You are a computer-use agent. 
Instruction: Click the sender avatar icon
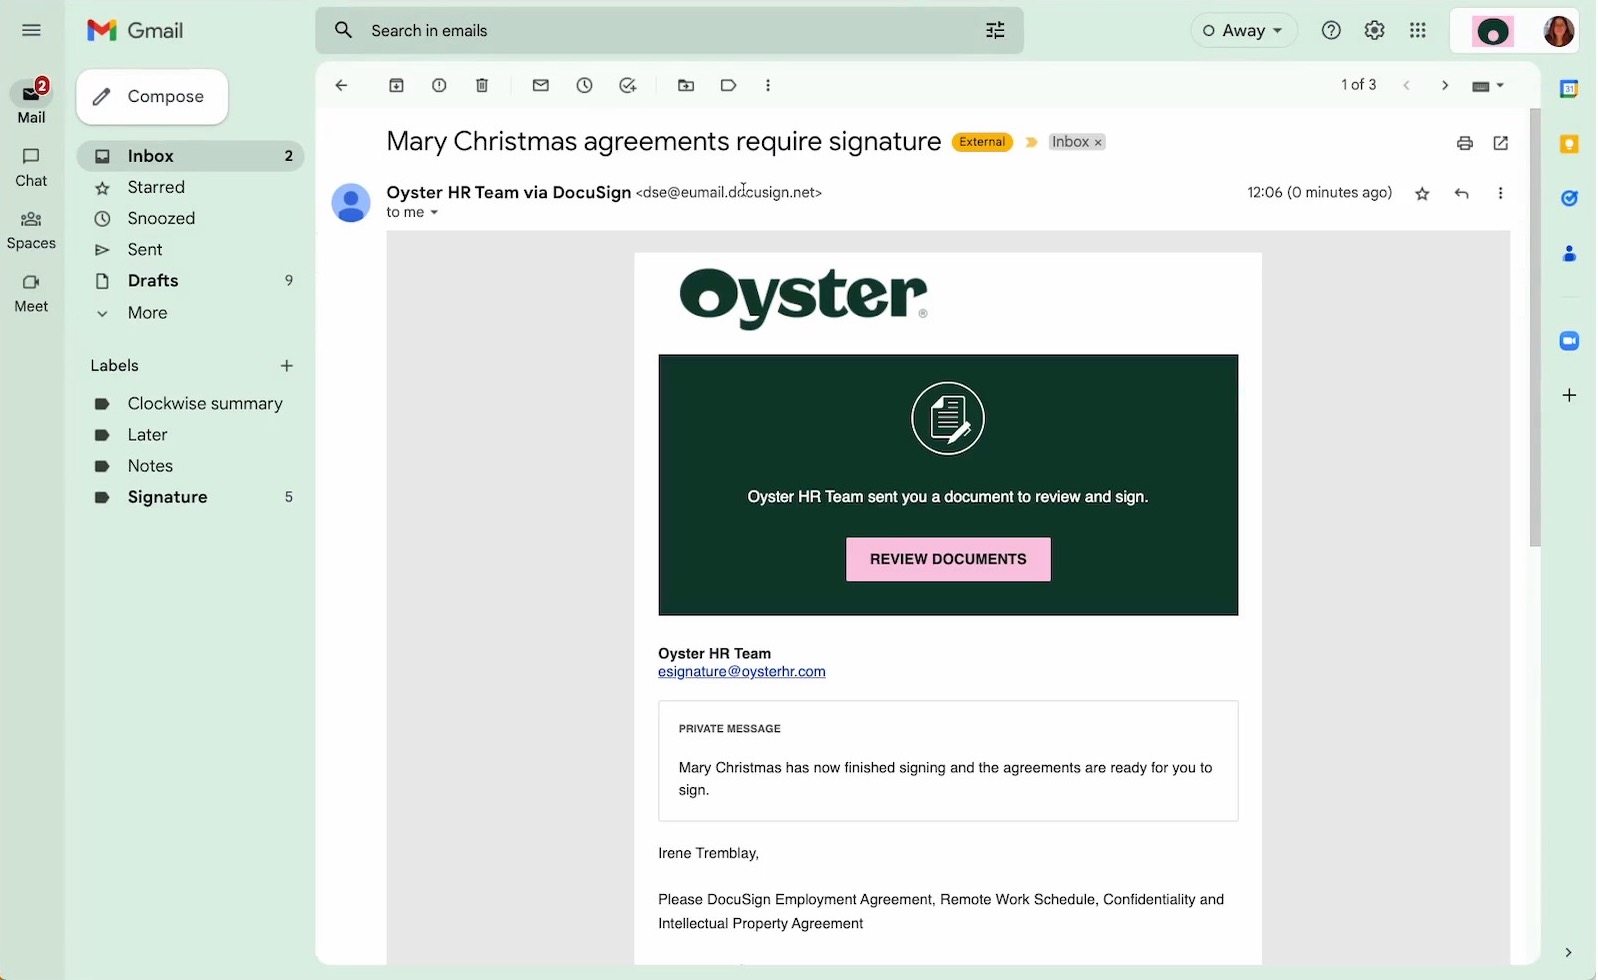click(351, 203)
